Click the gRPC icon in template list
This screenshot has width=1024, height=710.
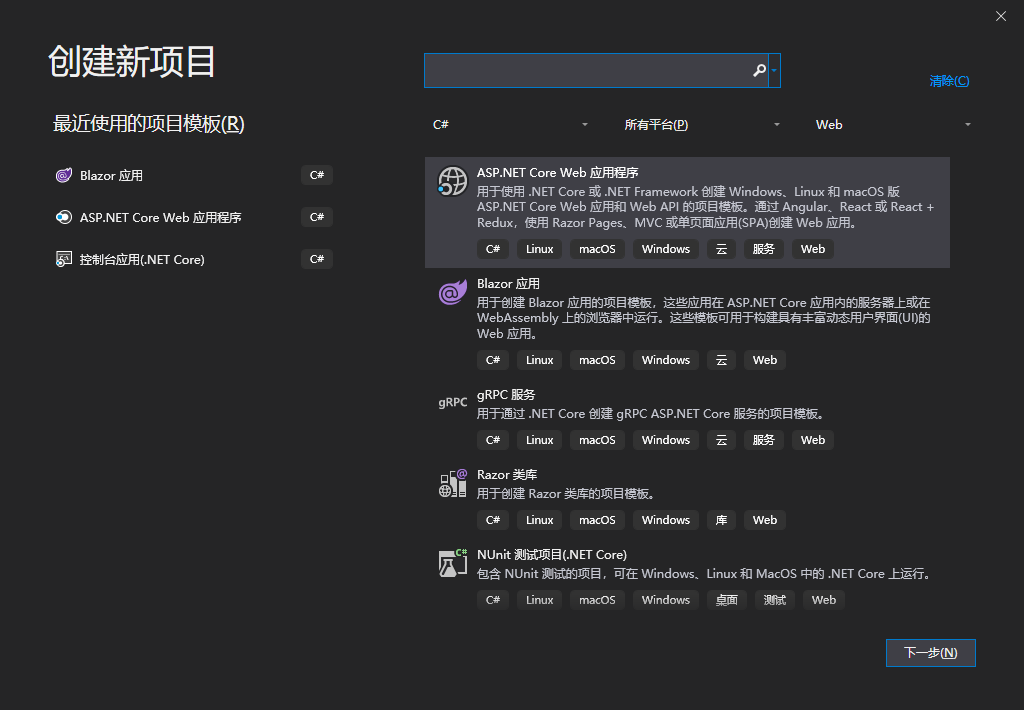pos(453,402)
